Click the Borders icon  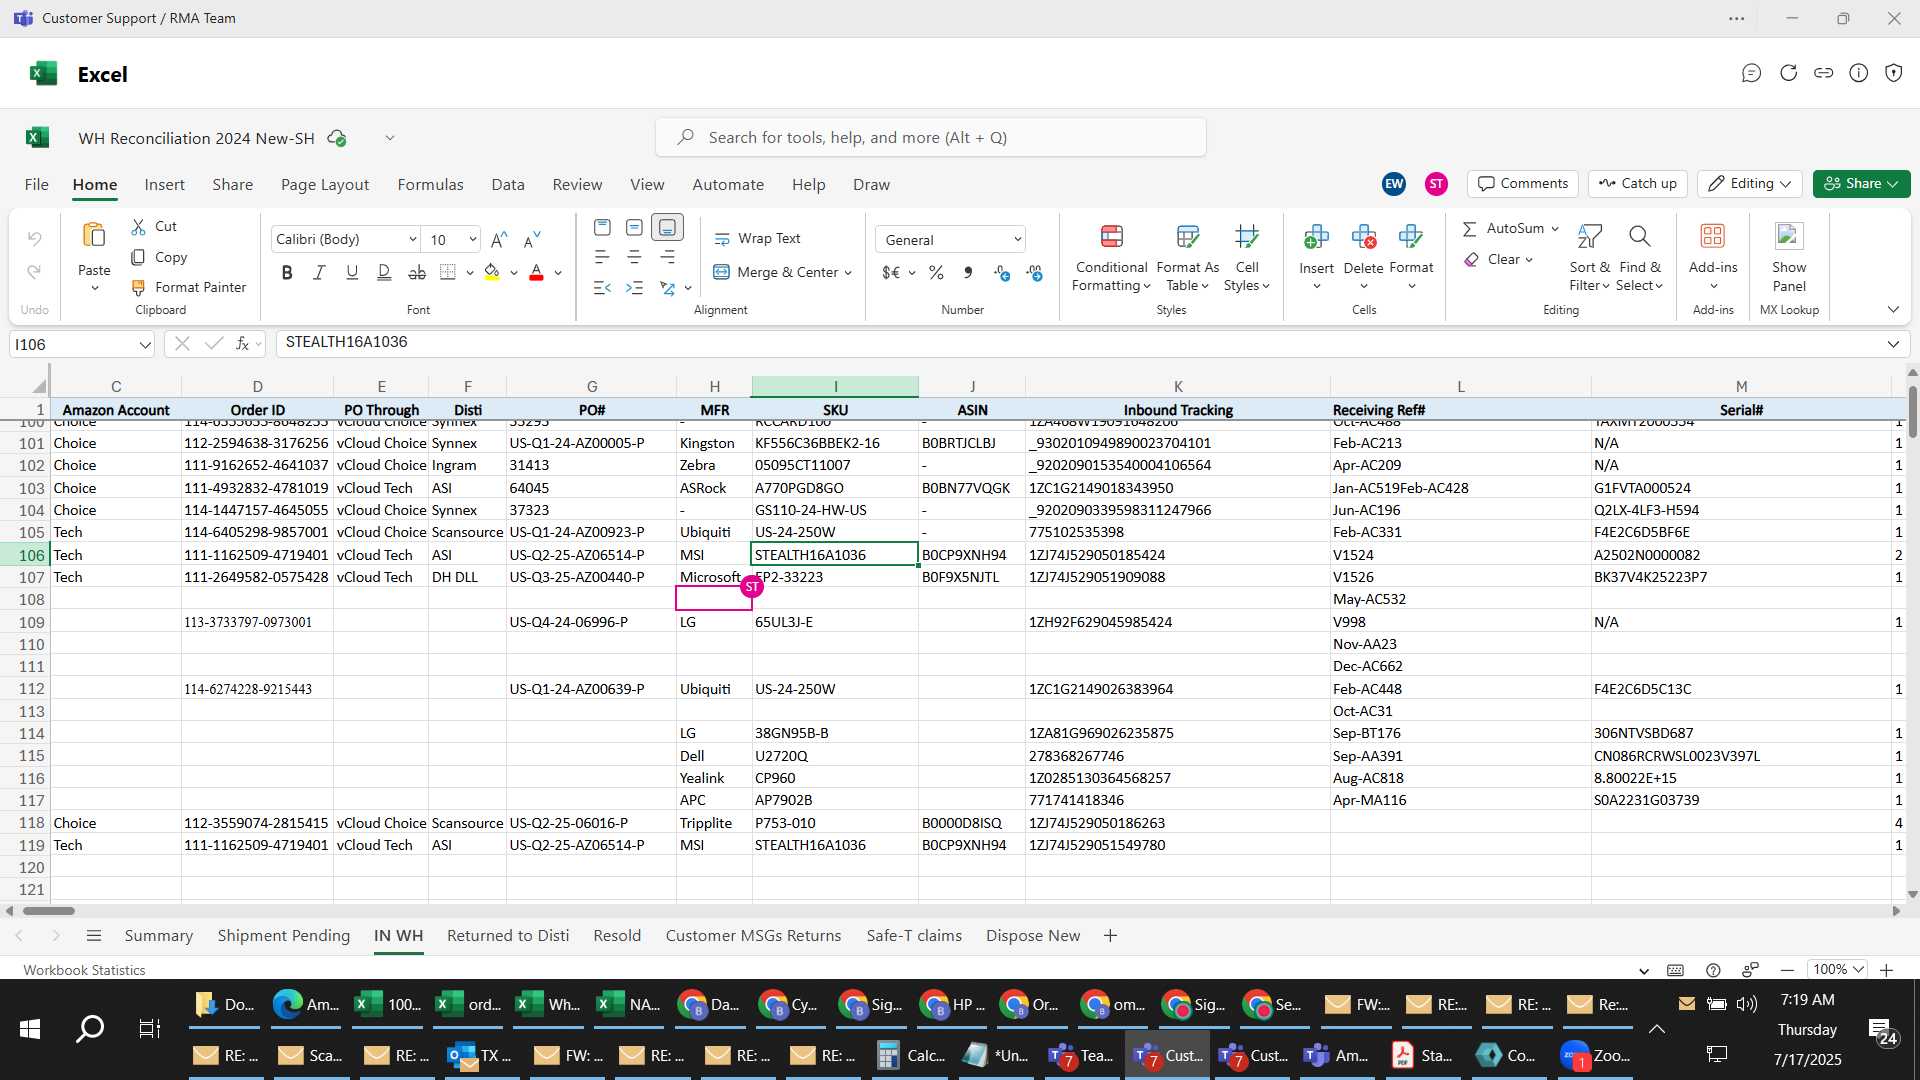(x=448, y=272)
